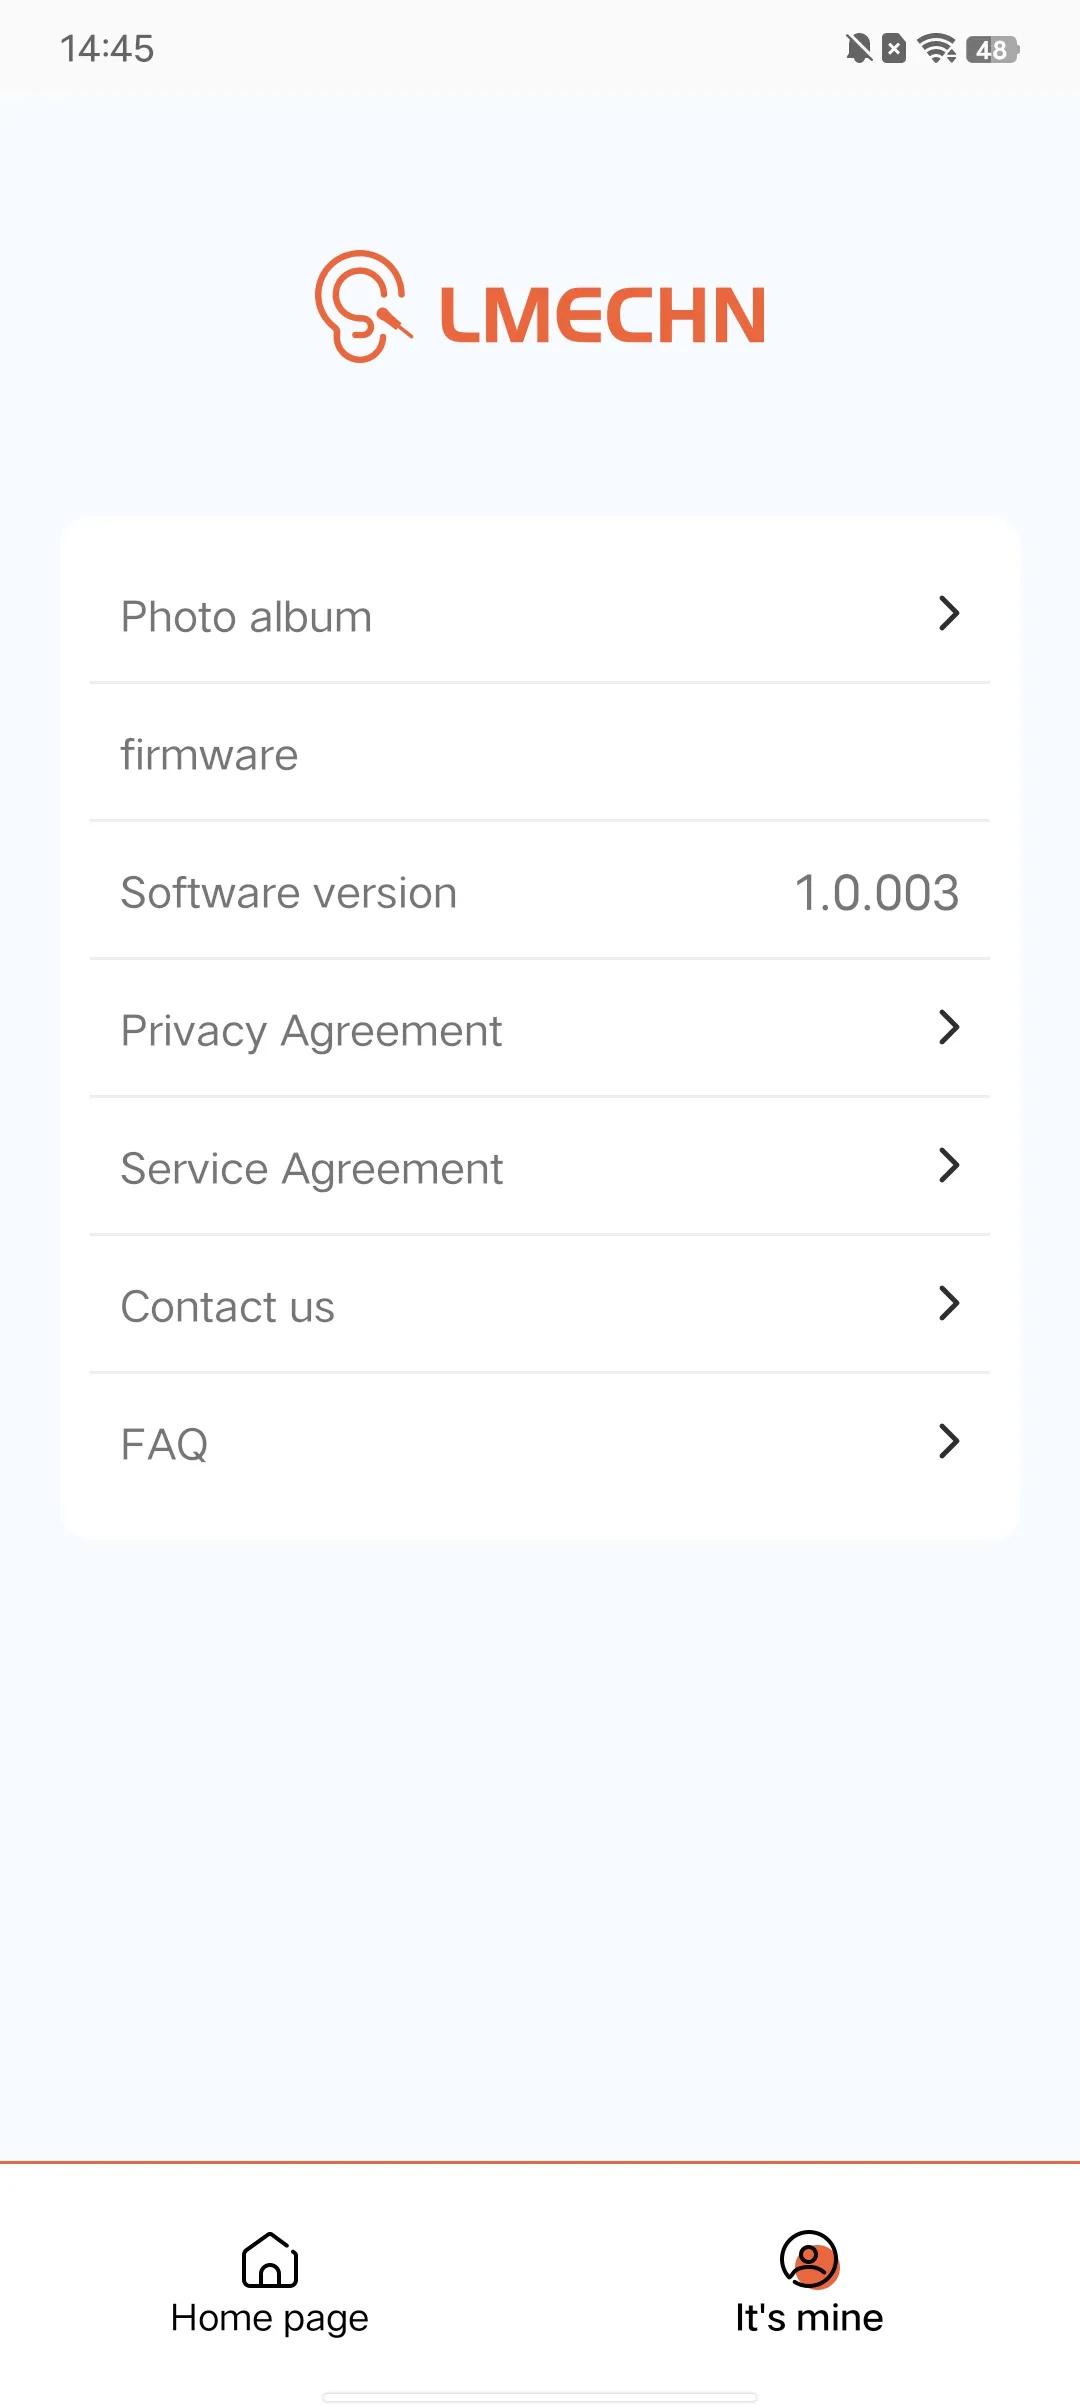Screen dimensions: 1080x2404
Task: Click the Service Agreement chevron arrow
Action: pos(949,1165)
